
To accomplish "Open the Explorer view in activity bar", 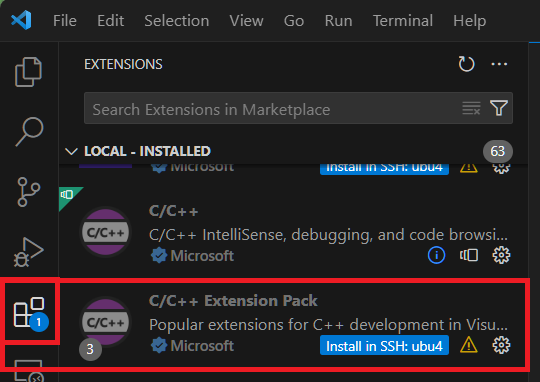I will point(29,72).
